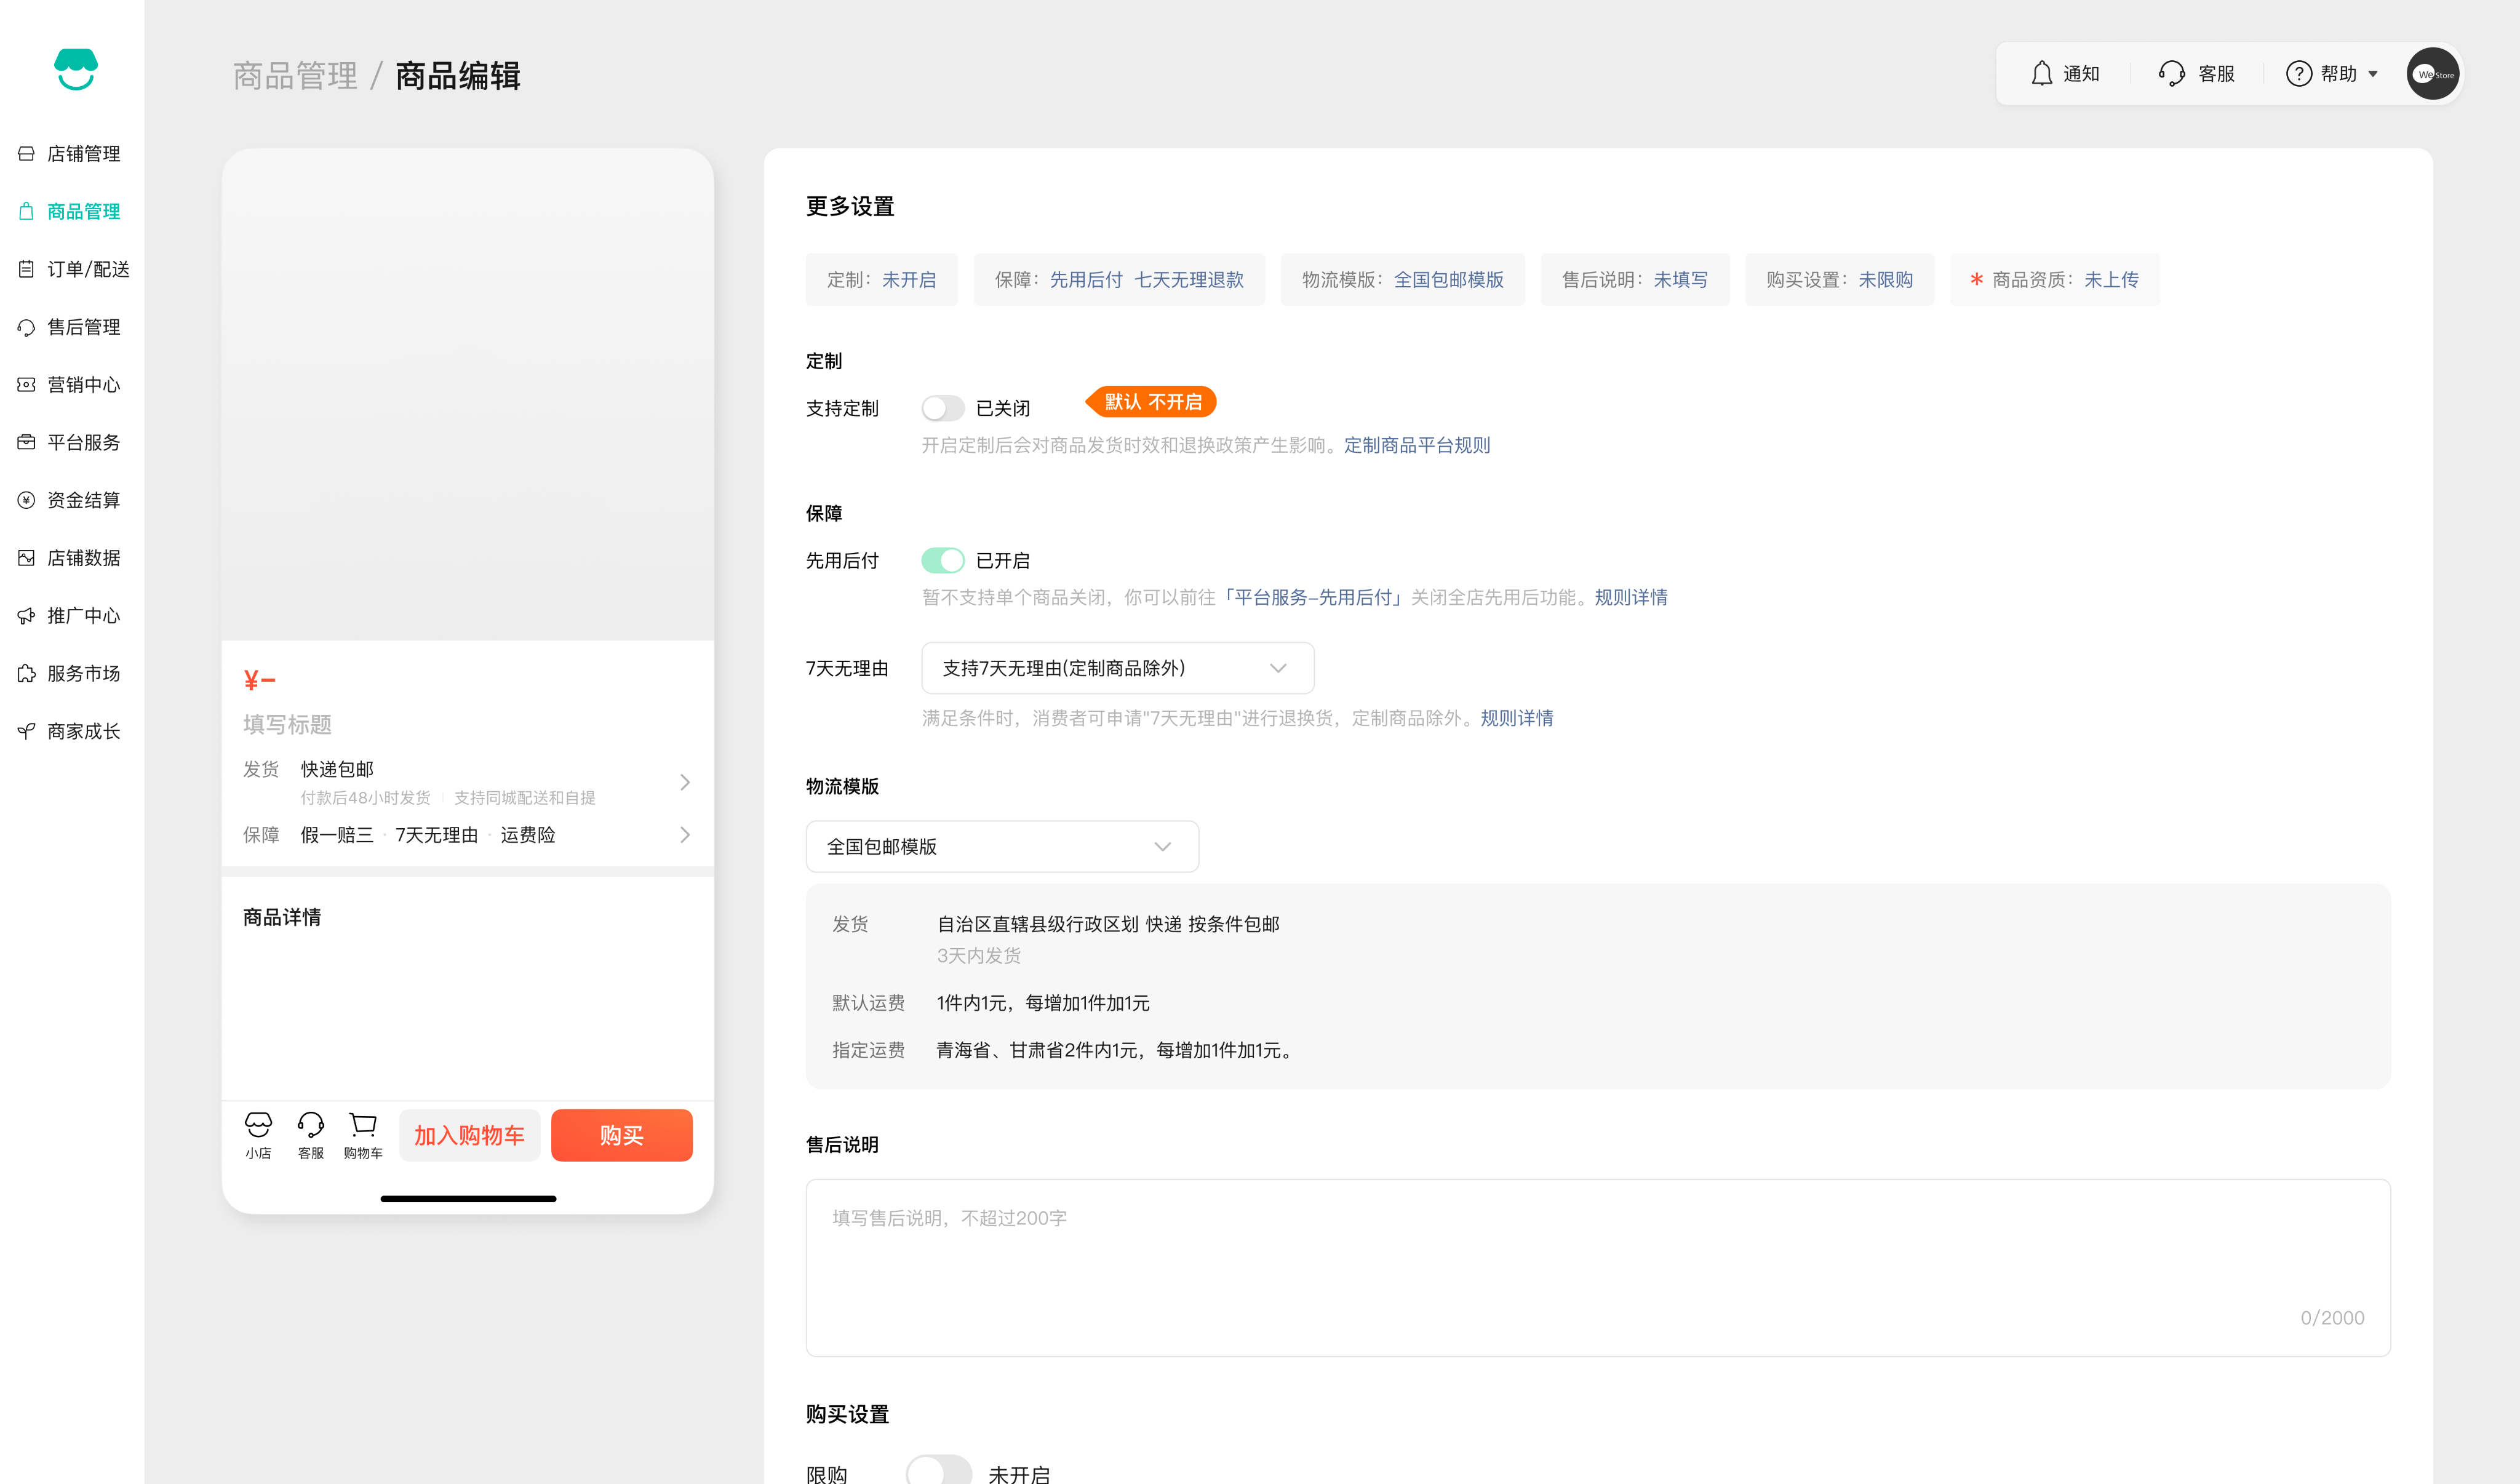Tap the shopping cart icon in preview

[x=363, y=1126]
